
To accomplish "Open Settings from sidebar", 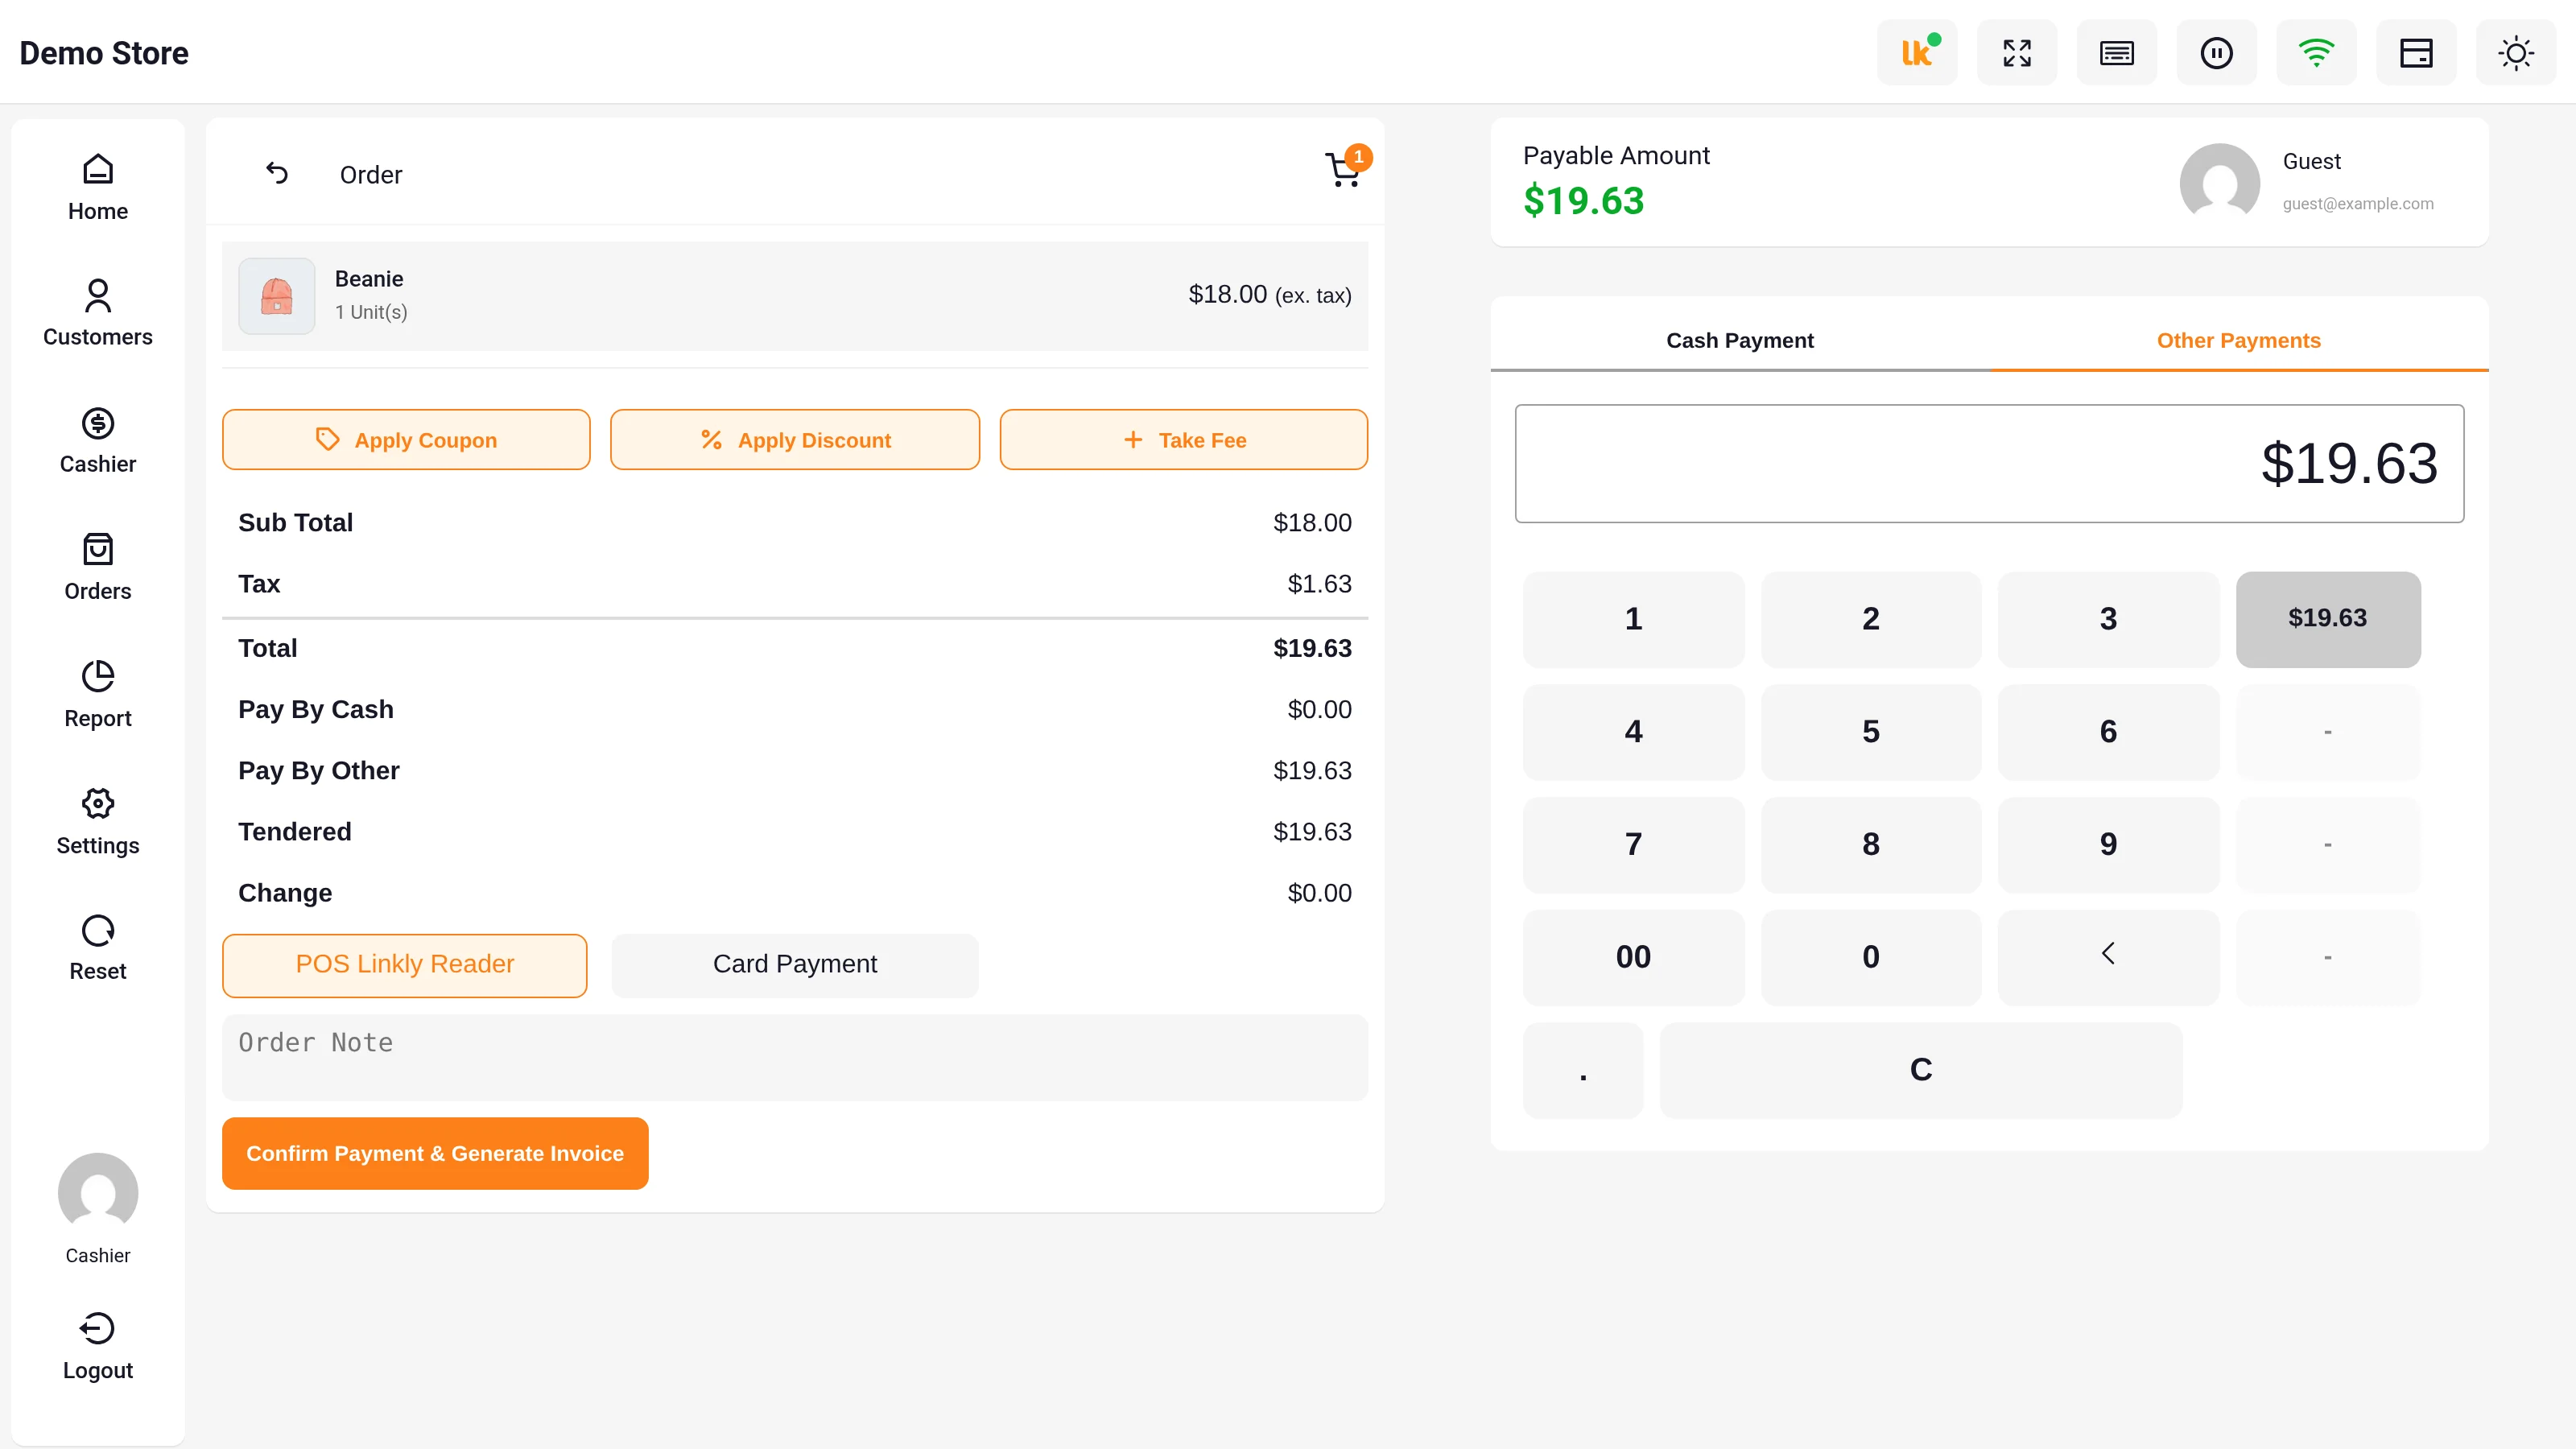I will (x=98, y=821).
